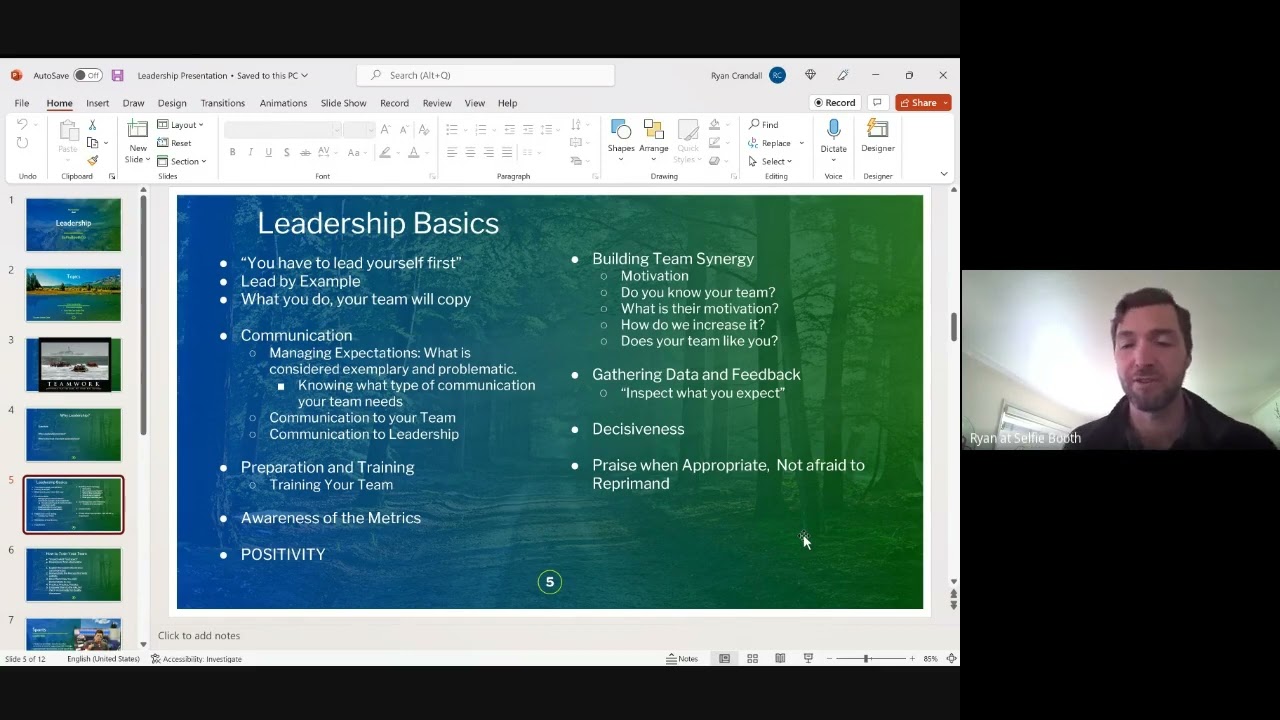
Task: Toggle Italic formatting
Action: click(x=250, y=152)
